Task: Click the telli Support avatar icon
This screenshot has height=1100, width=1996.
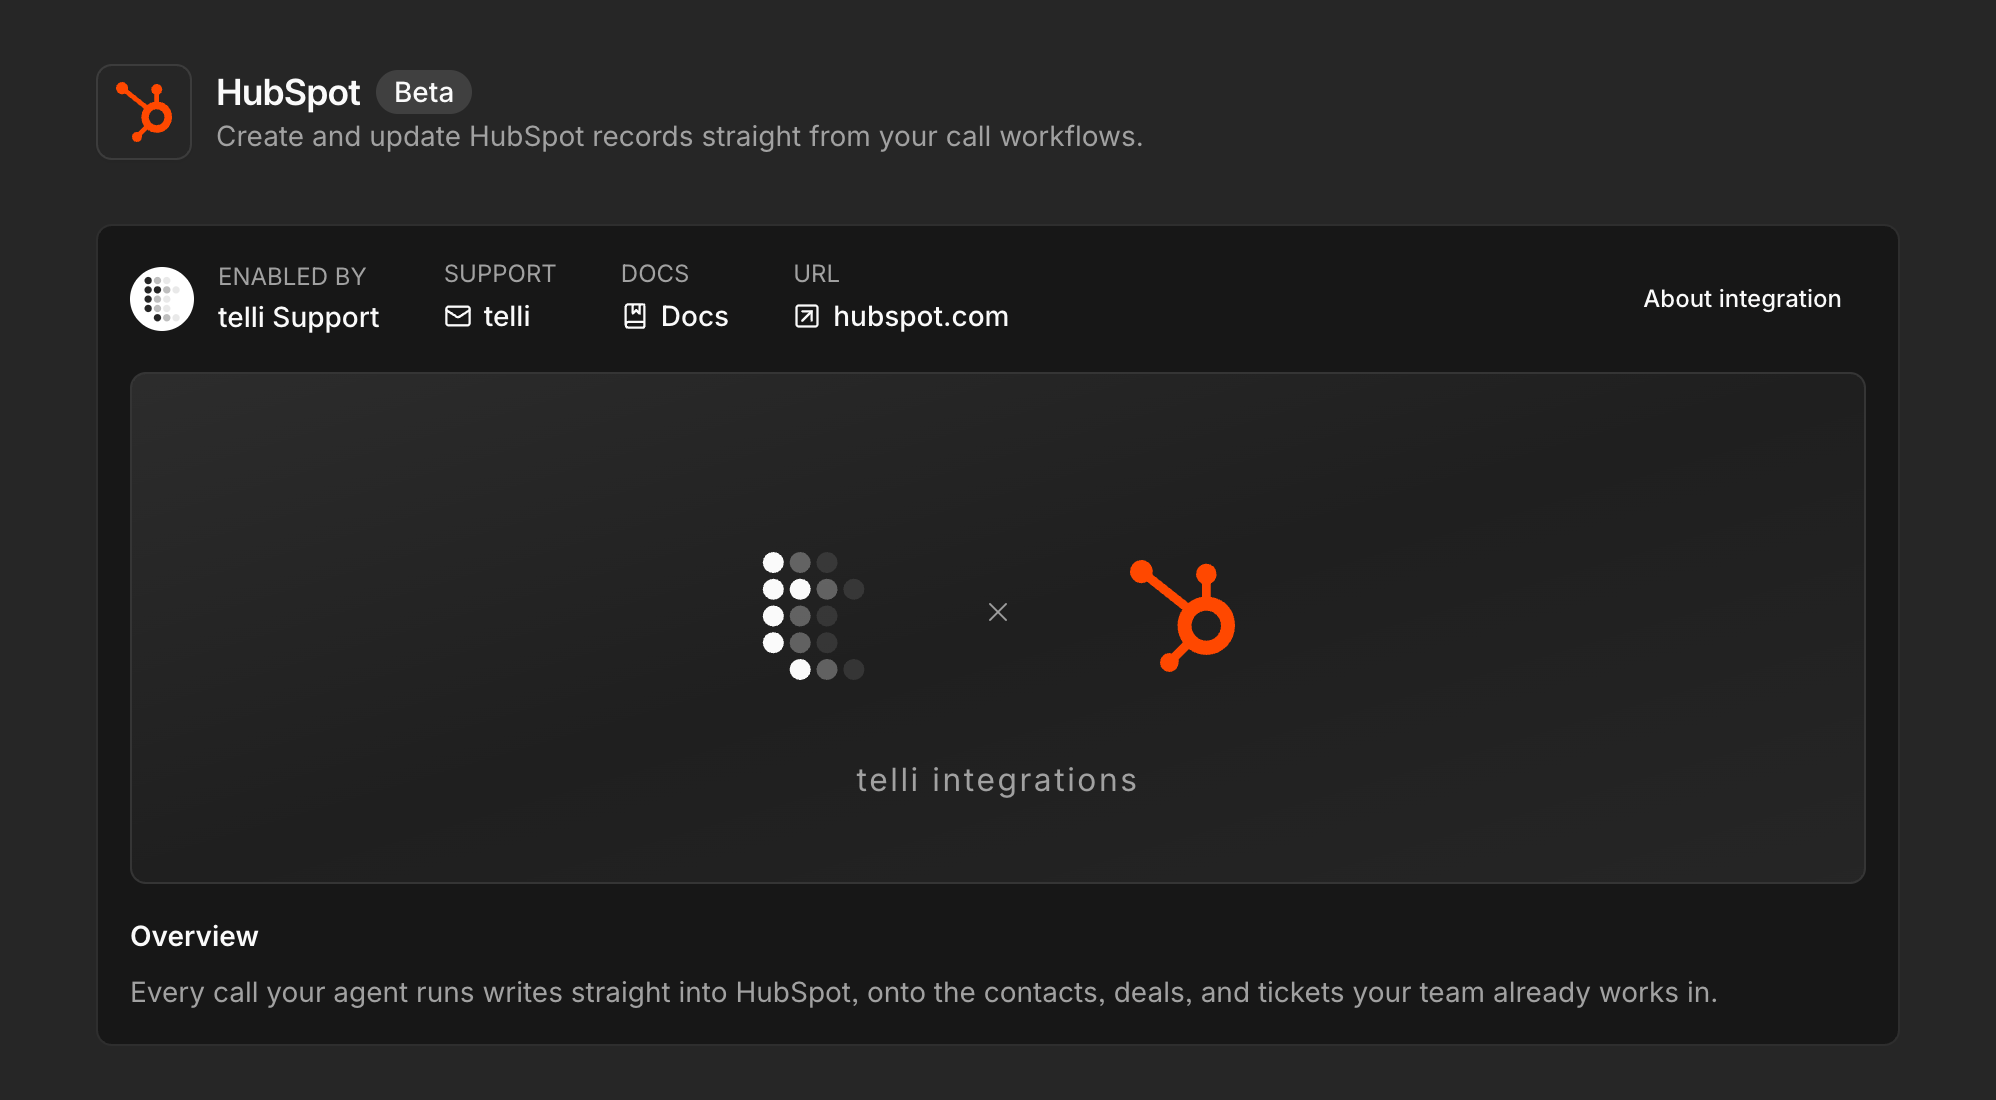Action: pyautogui.click(x=162, y=298)
